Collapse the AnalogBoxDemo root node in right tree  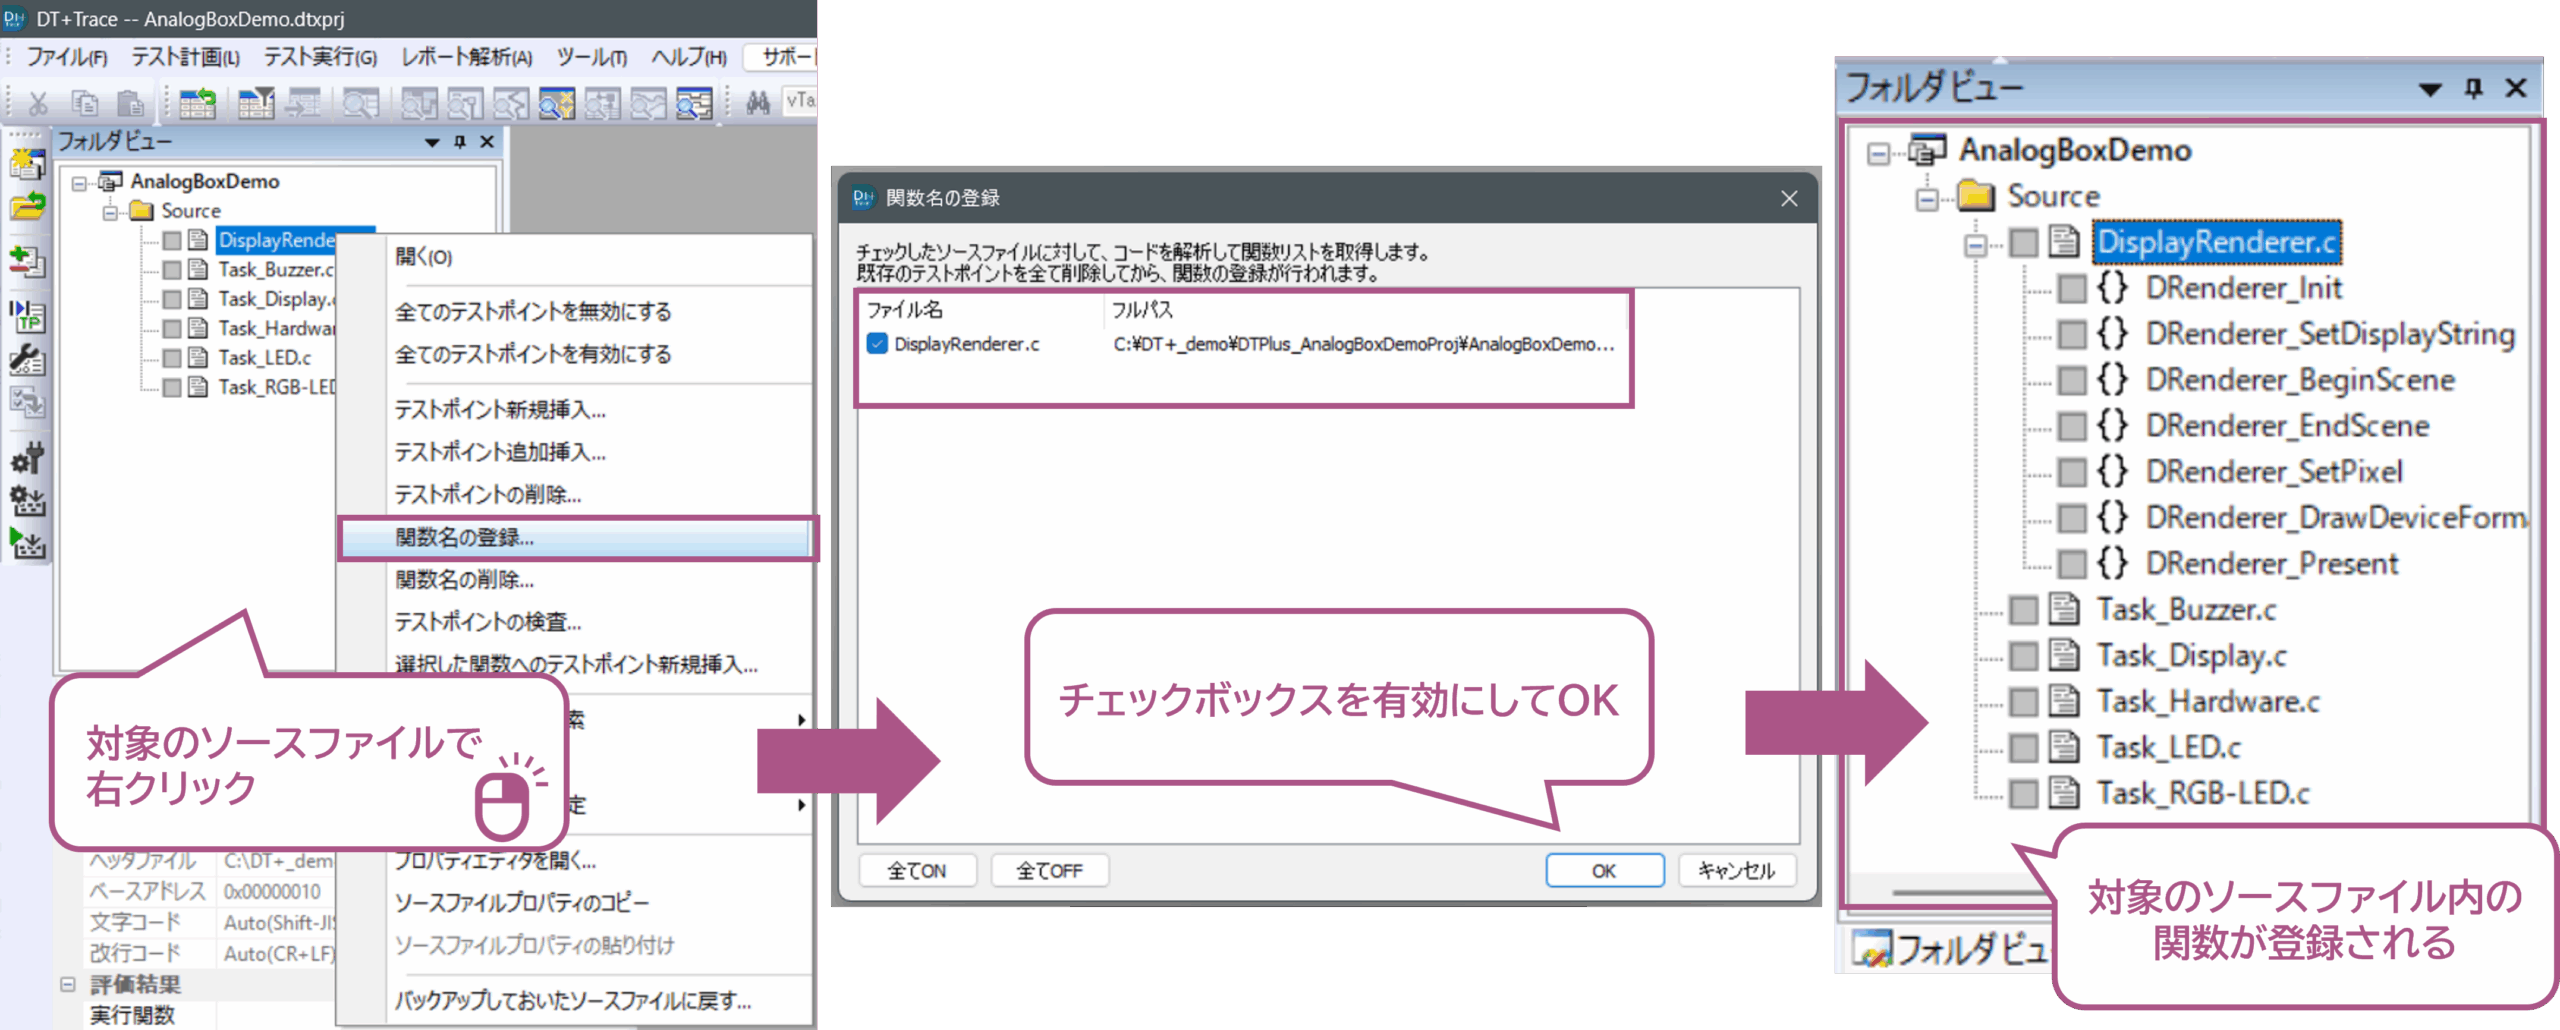pos(1878,153)
